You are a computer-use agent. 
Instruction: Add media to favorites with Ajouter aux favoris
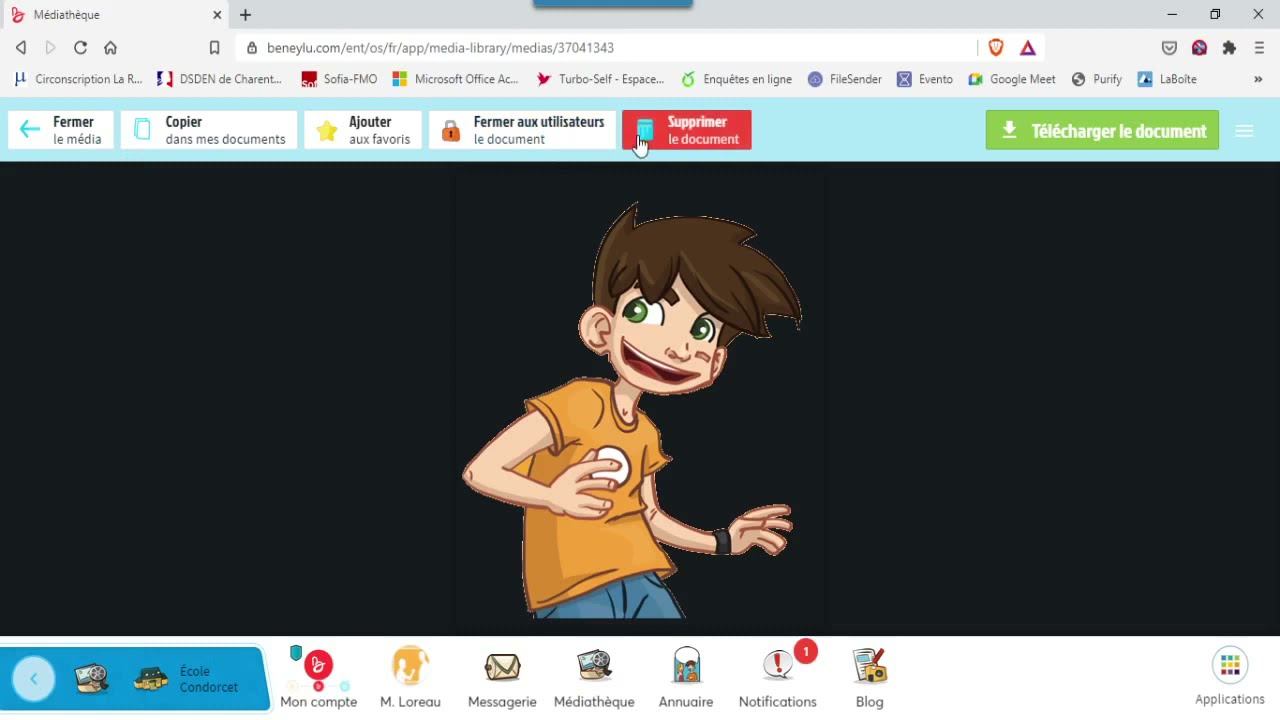[363, 130]
